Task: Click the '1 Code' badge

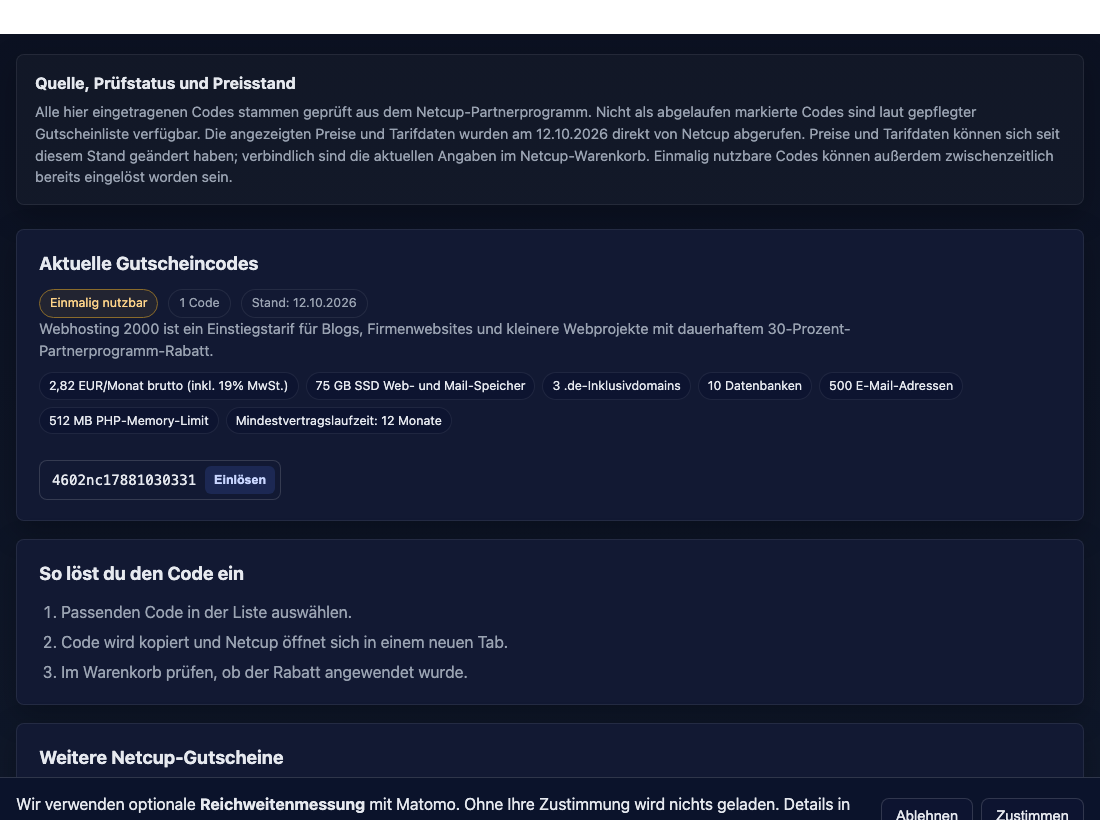Action: click(x=199, y=303)
